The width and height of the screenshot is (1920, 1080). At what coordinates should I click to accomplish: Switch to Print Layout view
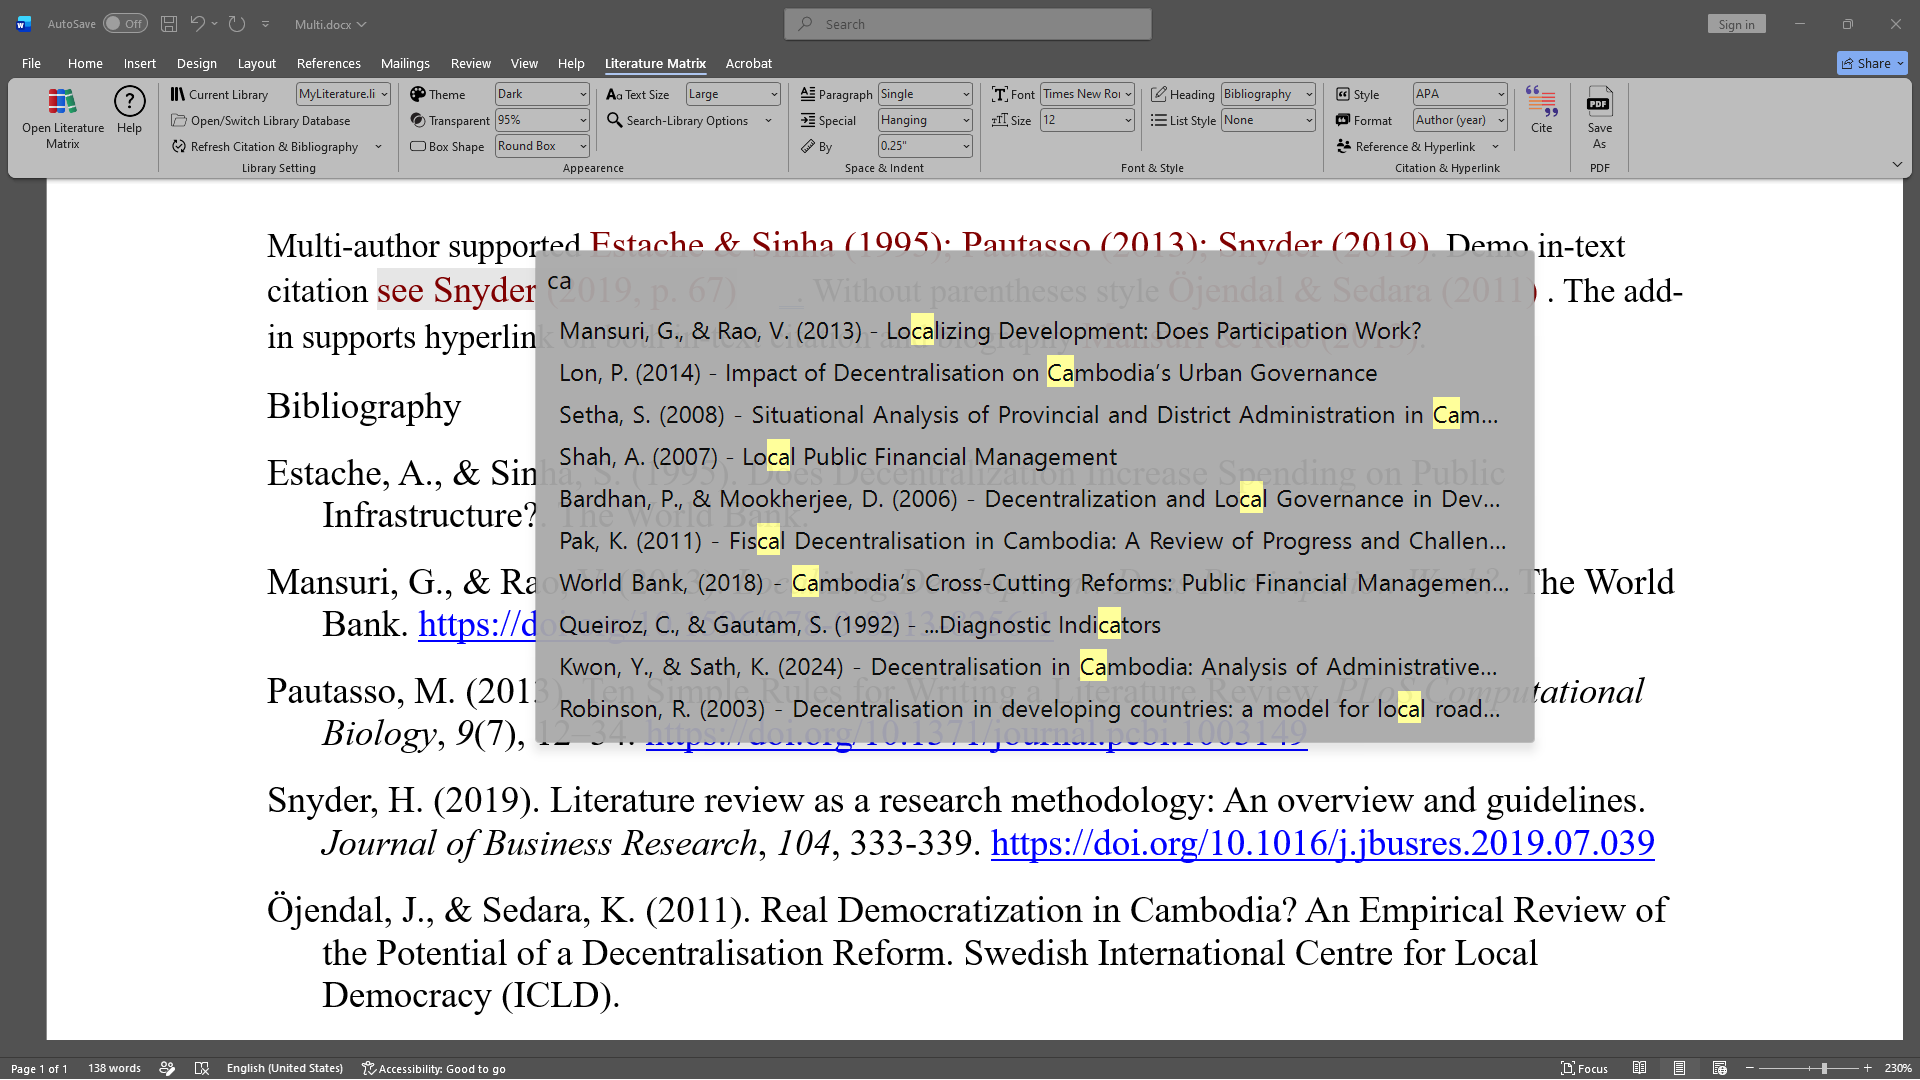tap(1679, 1068)
